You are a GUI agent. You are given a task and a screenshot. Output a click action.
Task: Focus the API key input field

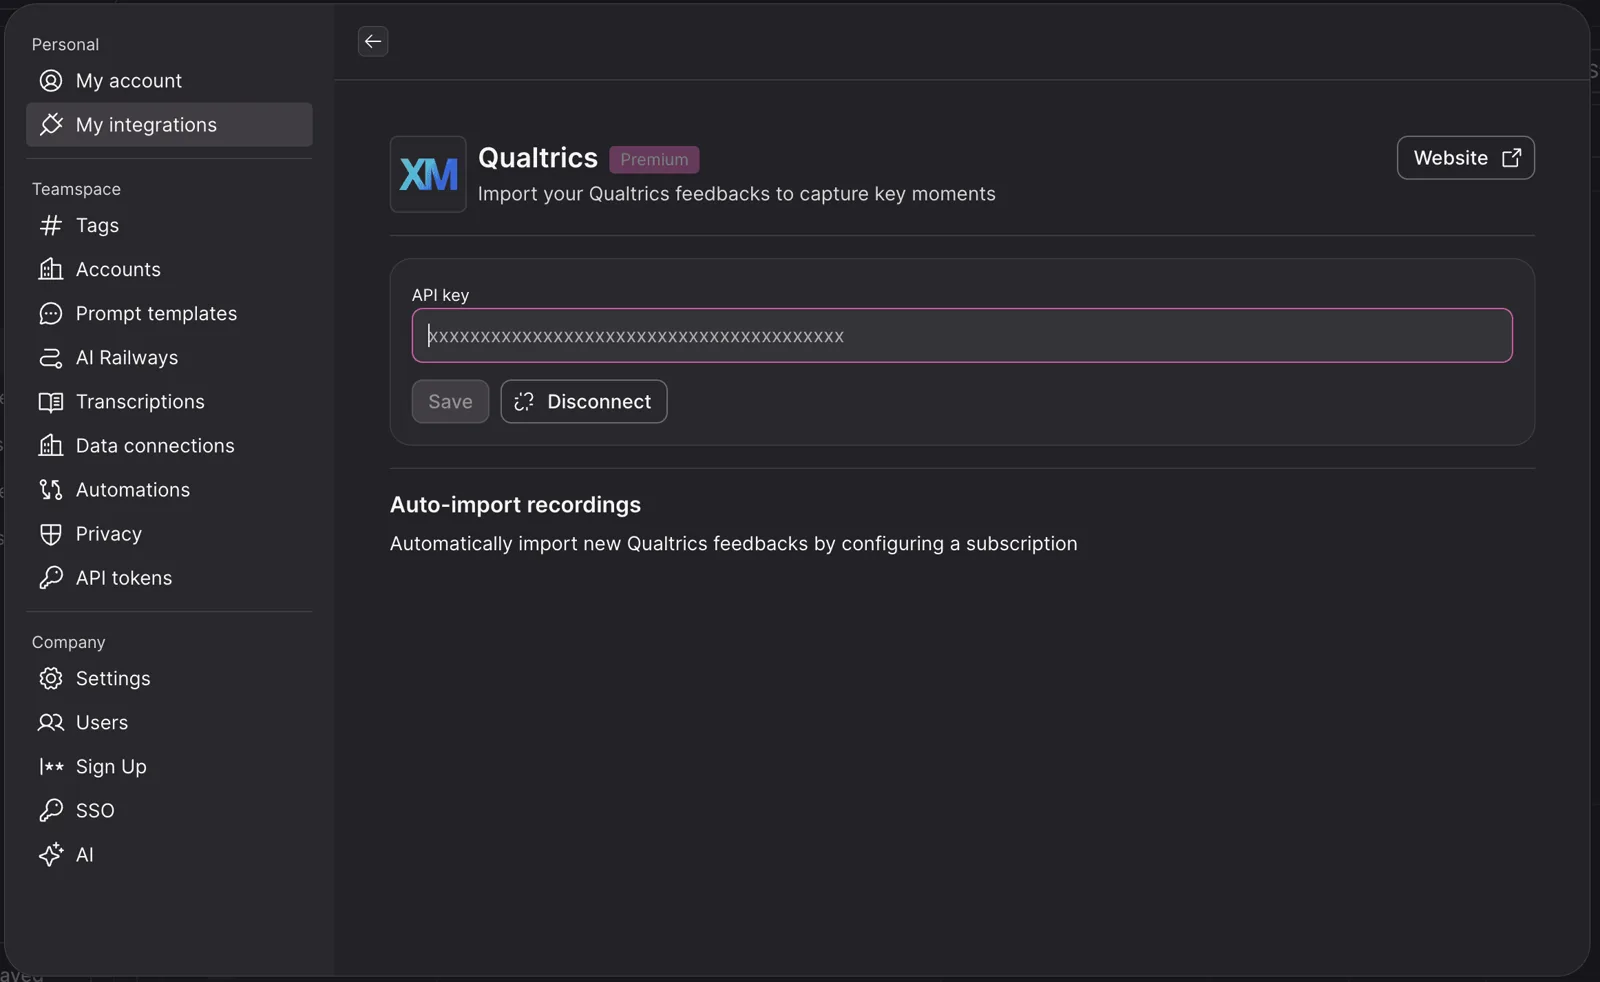[x=962, y=336]
